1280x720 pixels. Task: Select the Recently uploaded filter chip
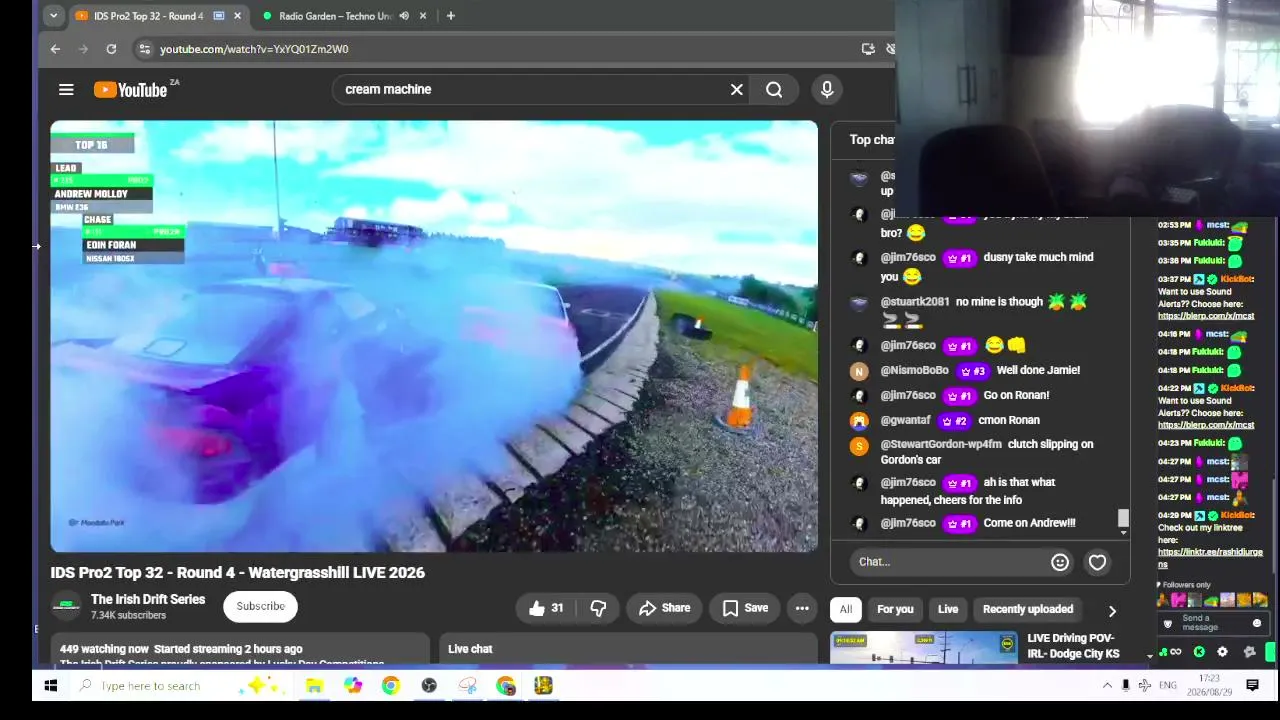1028,609
